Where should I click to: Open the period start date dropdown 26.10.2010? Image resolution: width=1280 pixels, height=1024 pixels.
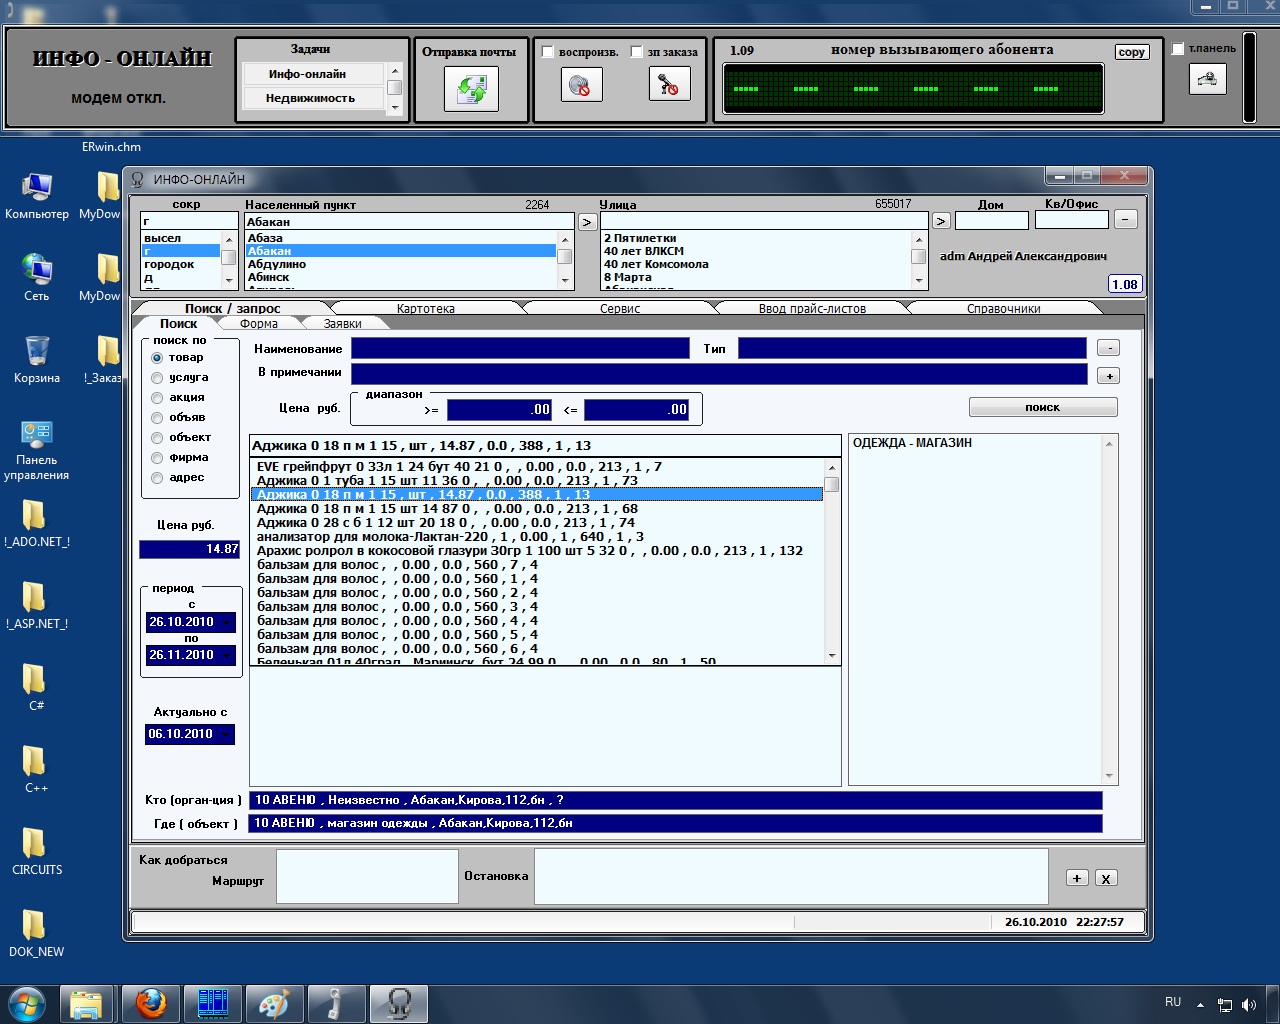[x=228, y=622]
